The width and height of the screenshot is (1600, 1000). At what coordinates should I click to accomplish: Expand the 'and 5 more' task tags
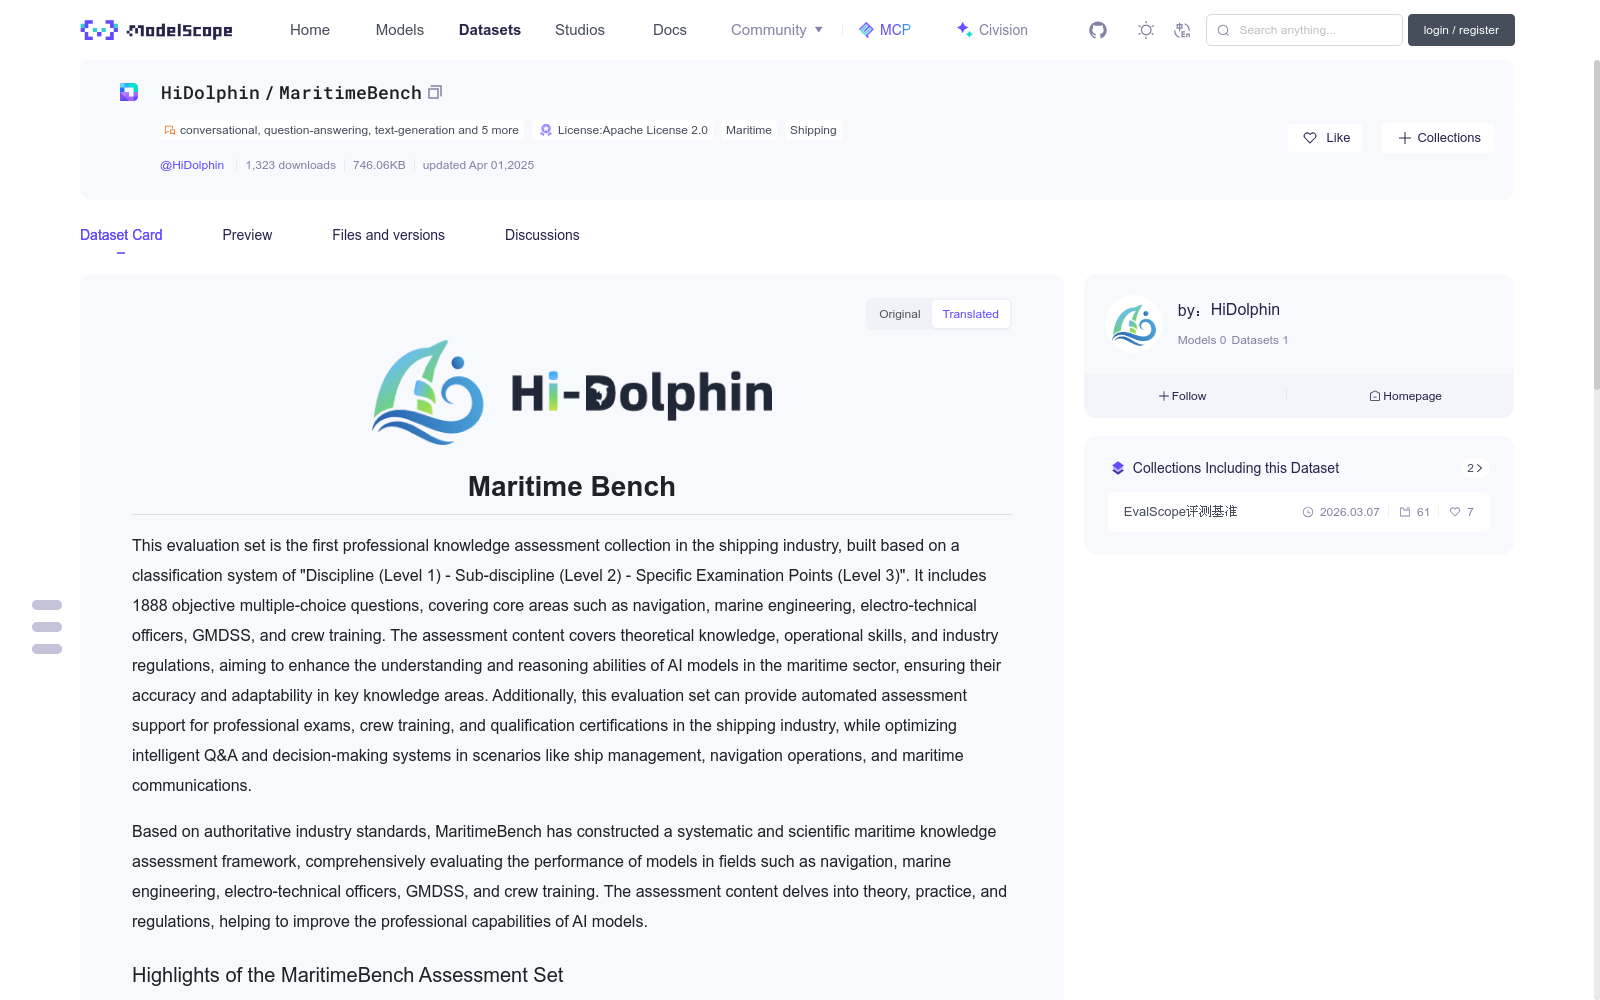click(489, 130)
